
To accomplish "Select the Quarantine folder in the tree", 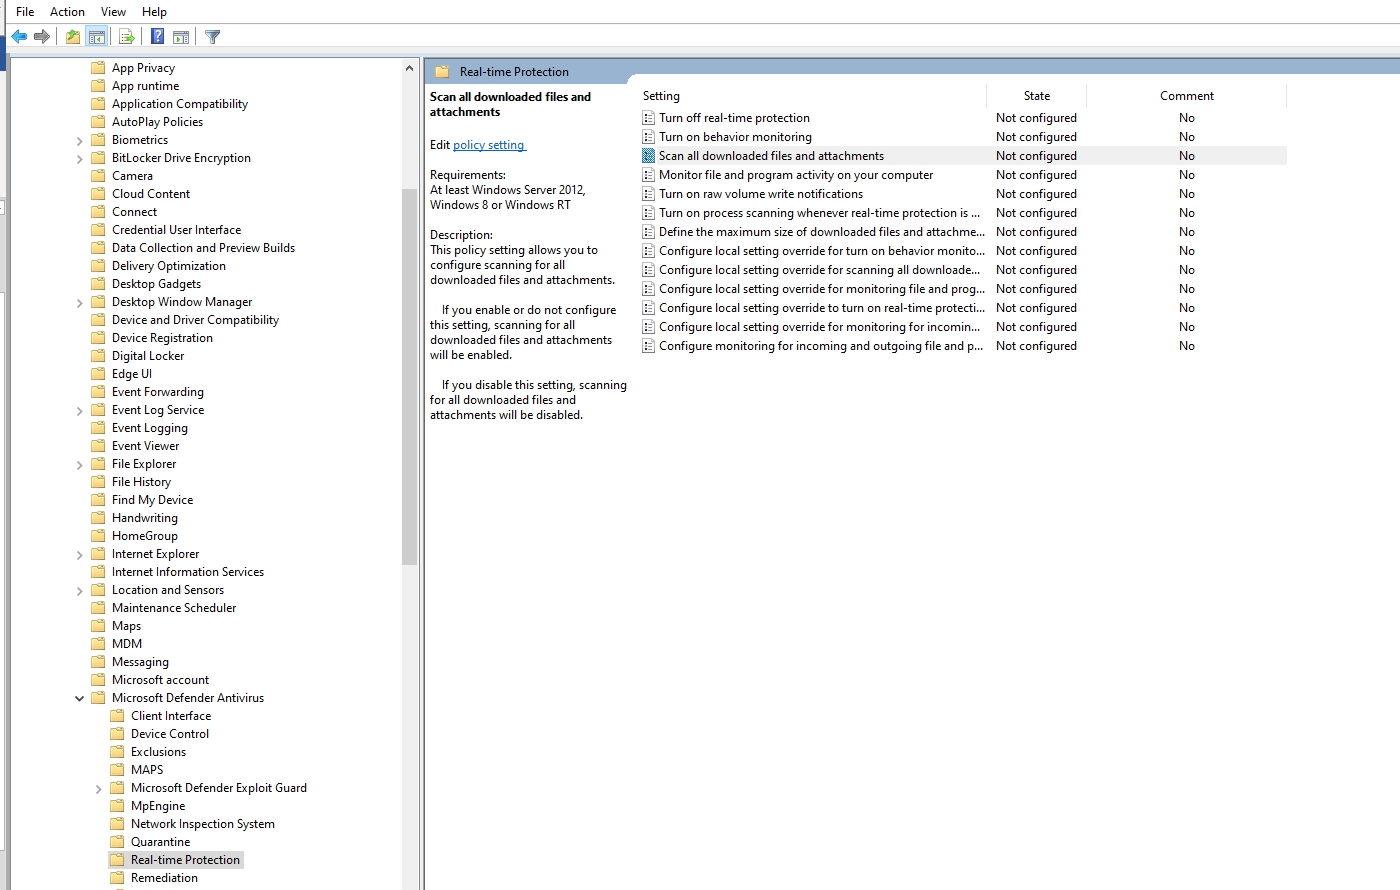I will click(x=161, y=841).
